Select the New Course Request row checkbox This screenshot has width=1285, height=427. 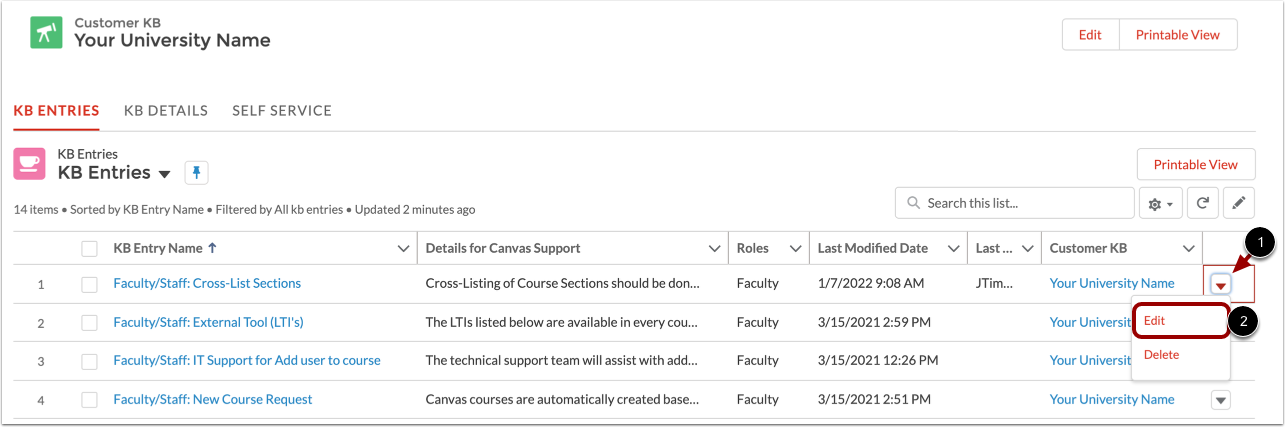click(90, 400)
